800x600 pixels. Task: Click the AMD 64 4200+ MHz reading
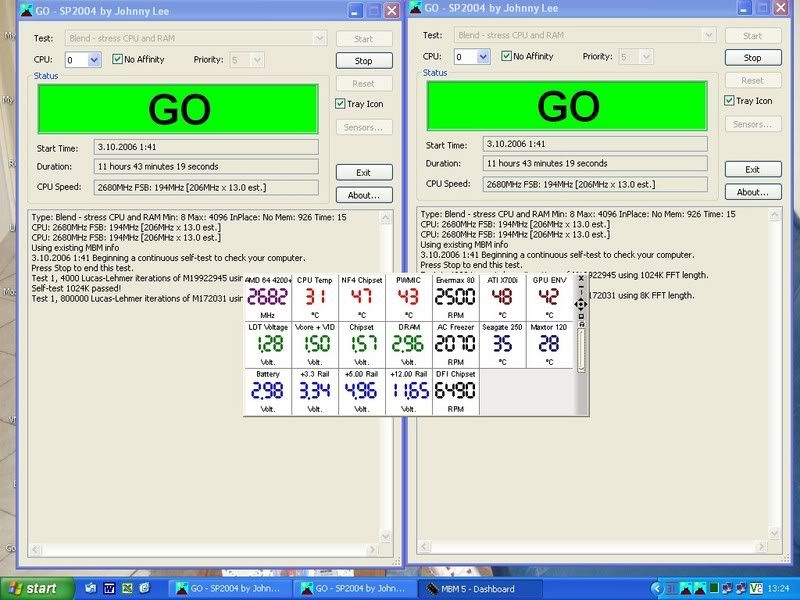[x=268, y=297]
